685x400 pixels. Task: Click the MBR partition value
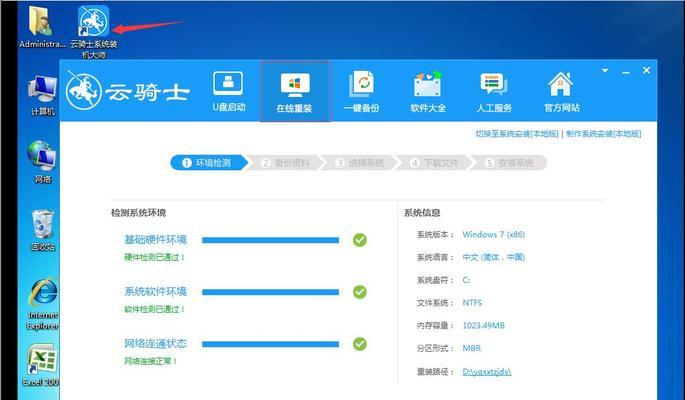coord(472,348)
